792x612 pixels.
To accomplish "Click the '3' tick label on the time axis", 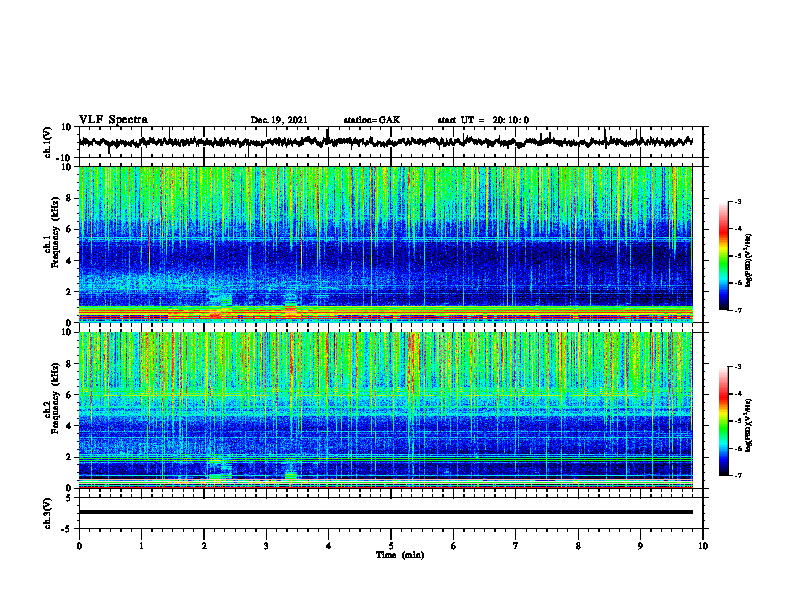I will coord(266,546).
